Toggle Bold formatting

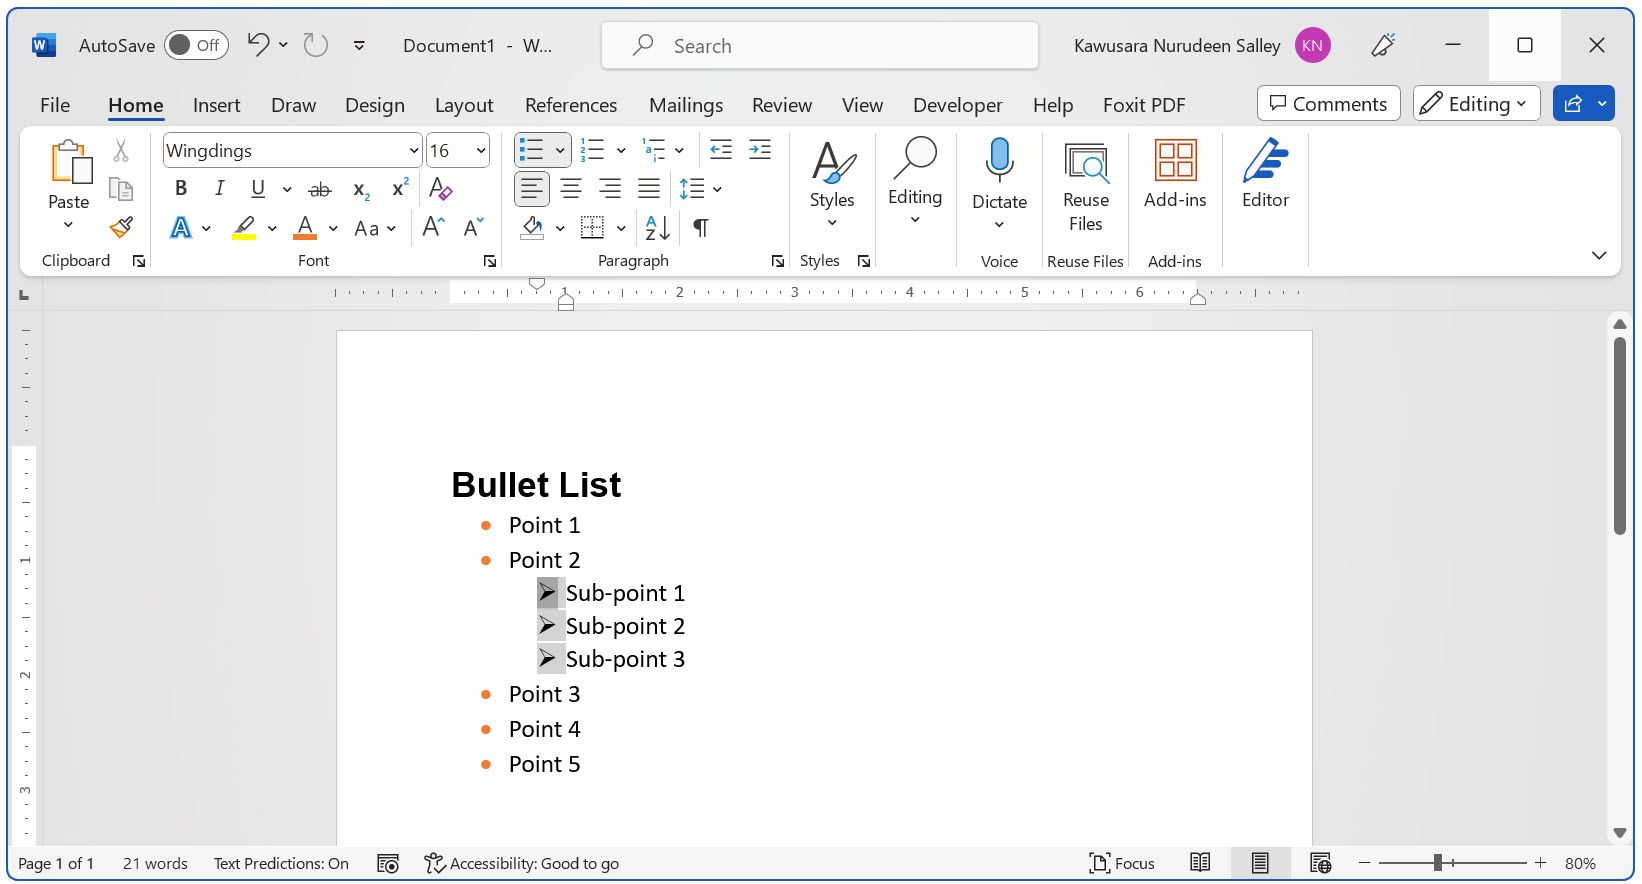tap(181, 188)
